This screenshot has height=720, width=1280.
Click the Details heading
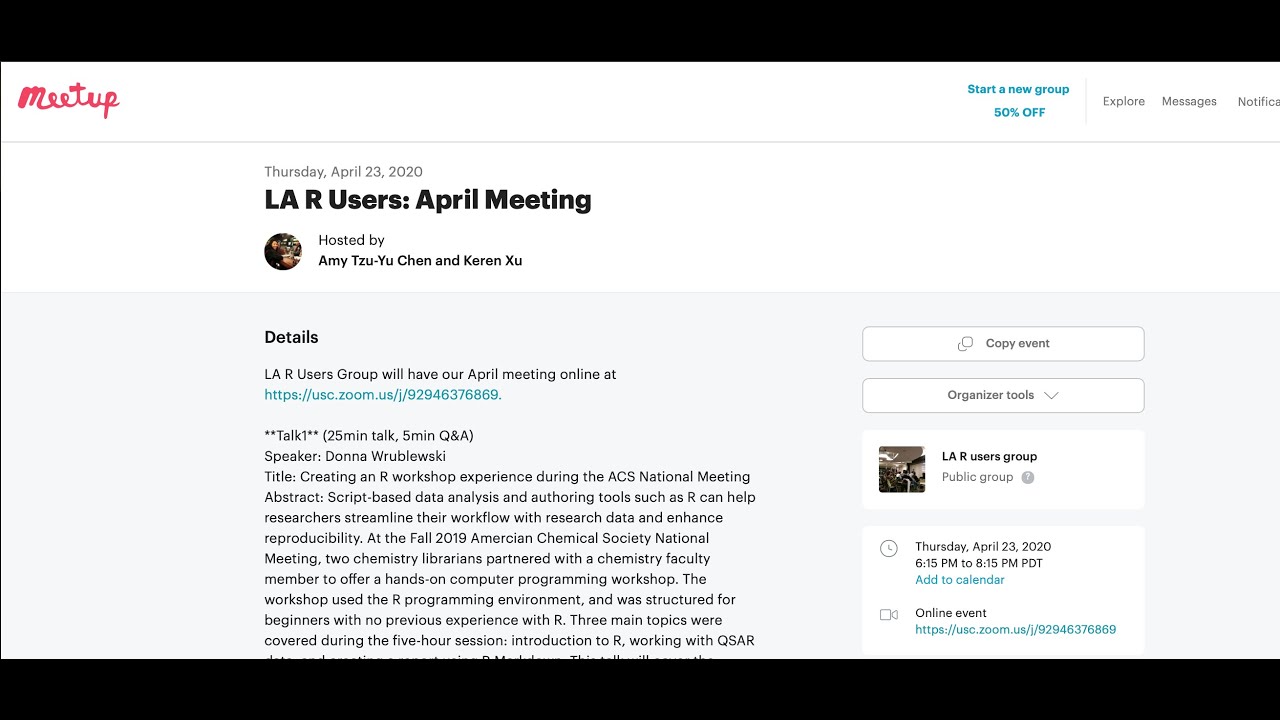pos(291,337)
